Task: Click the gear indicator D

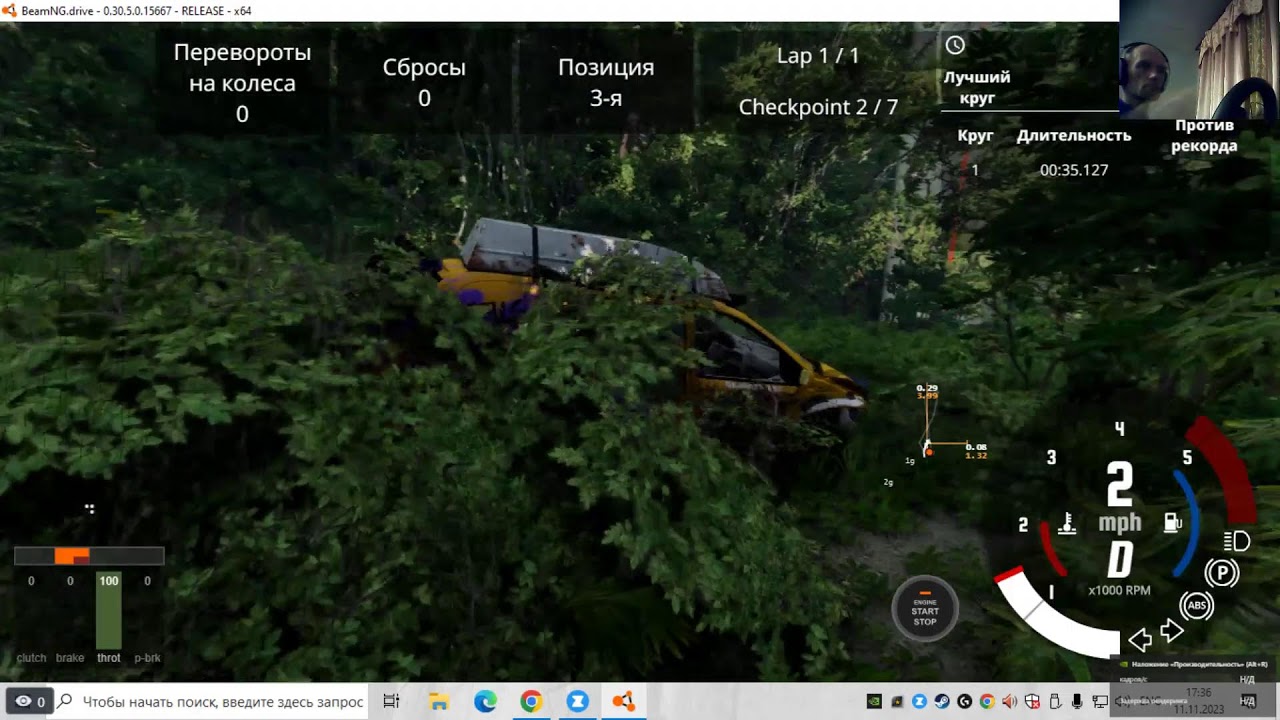Action: click(x=1120, y=561)
